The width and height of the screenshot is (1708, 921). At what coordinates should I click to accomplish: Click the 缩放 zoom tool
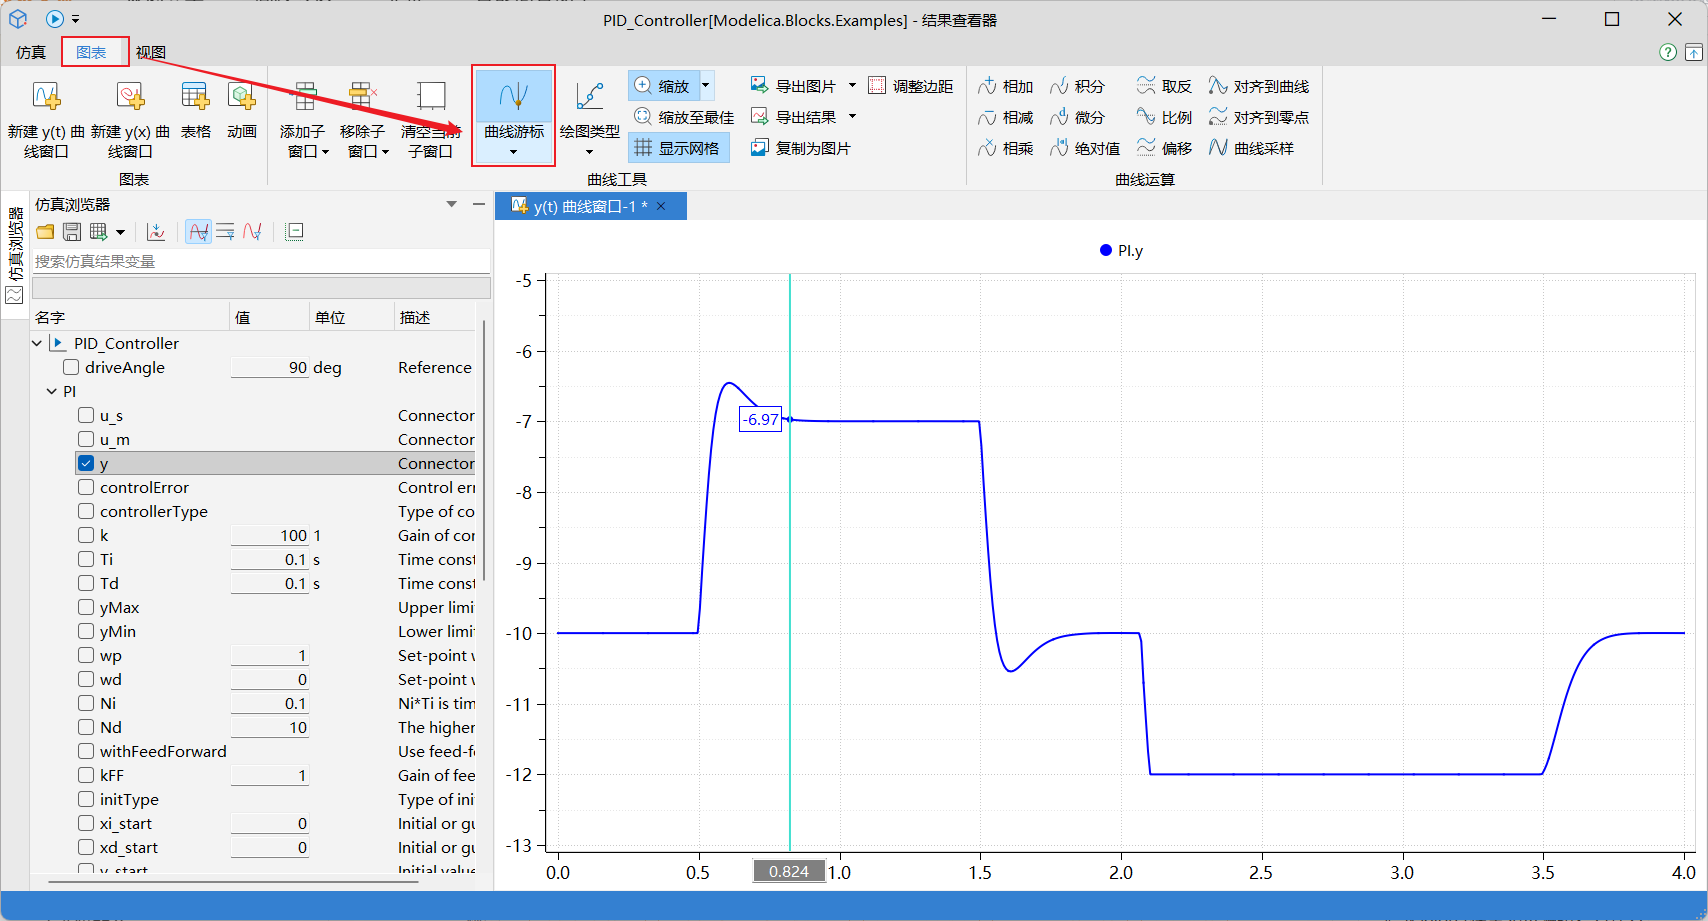663,86
